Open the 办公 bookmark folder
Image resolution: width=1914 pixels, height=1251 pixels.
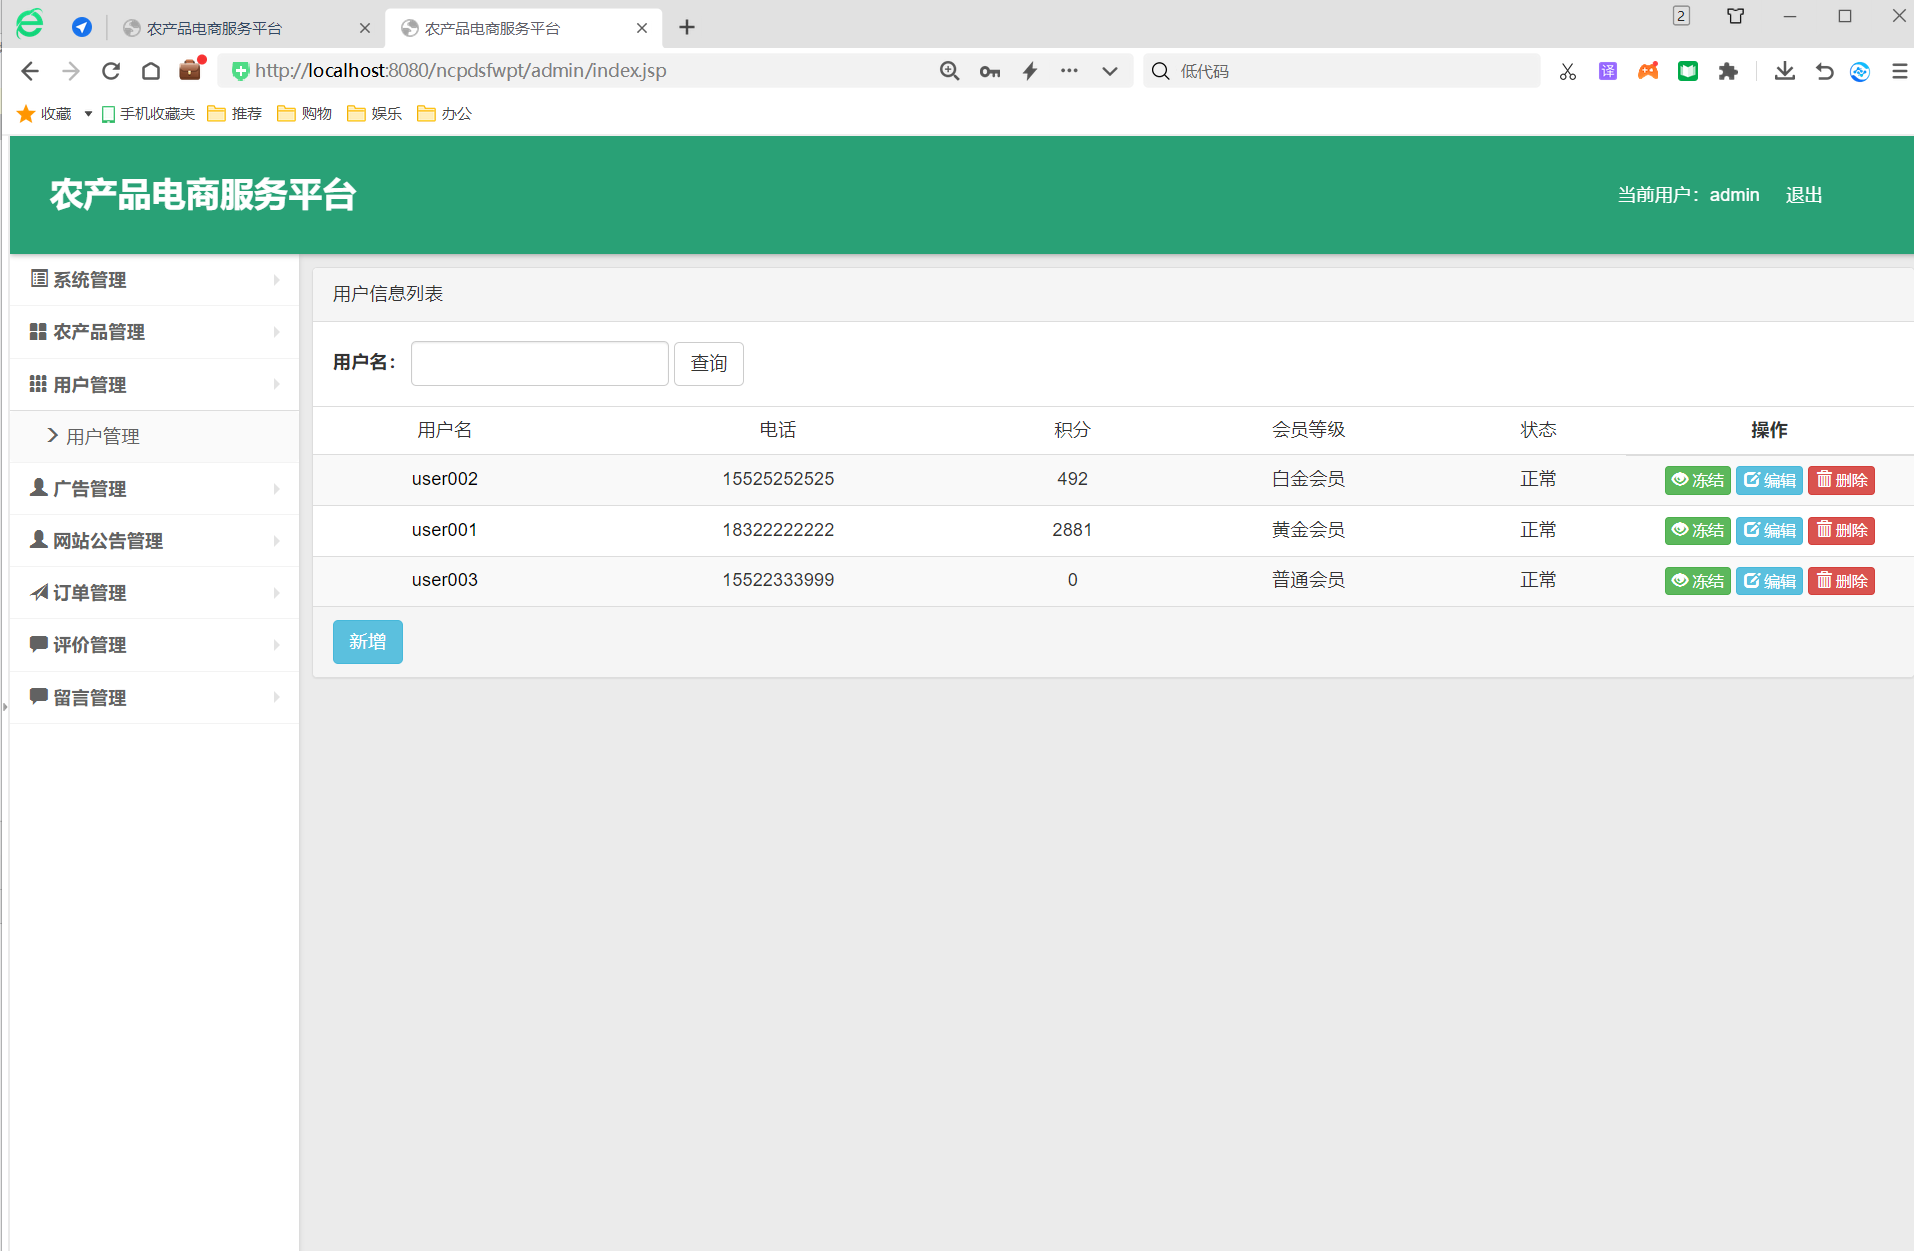pyautogui.click(x=445, y=114)
